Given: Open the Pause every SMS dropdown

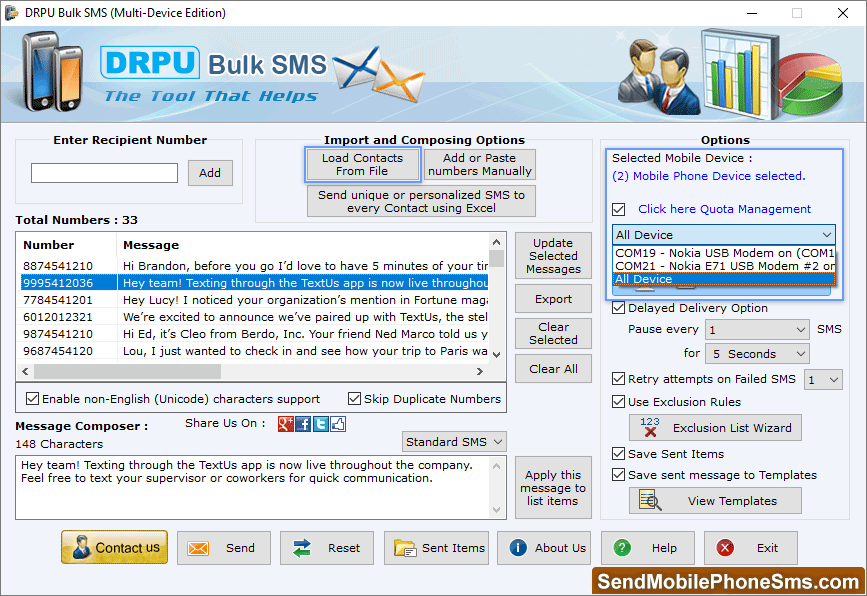Looking at the screenshot, I should [757, 330].
